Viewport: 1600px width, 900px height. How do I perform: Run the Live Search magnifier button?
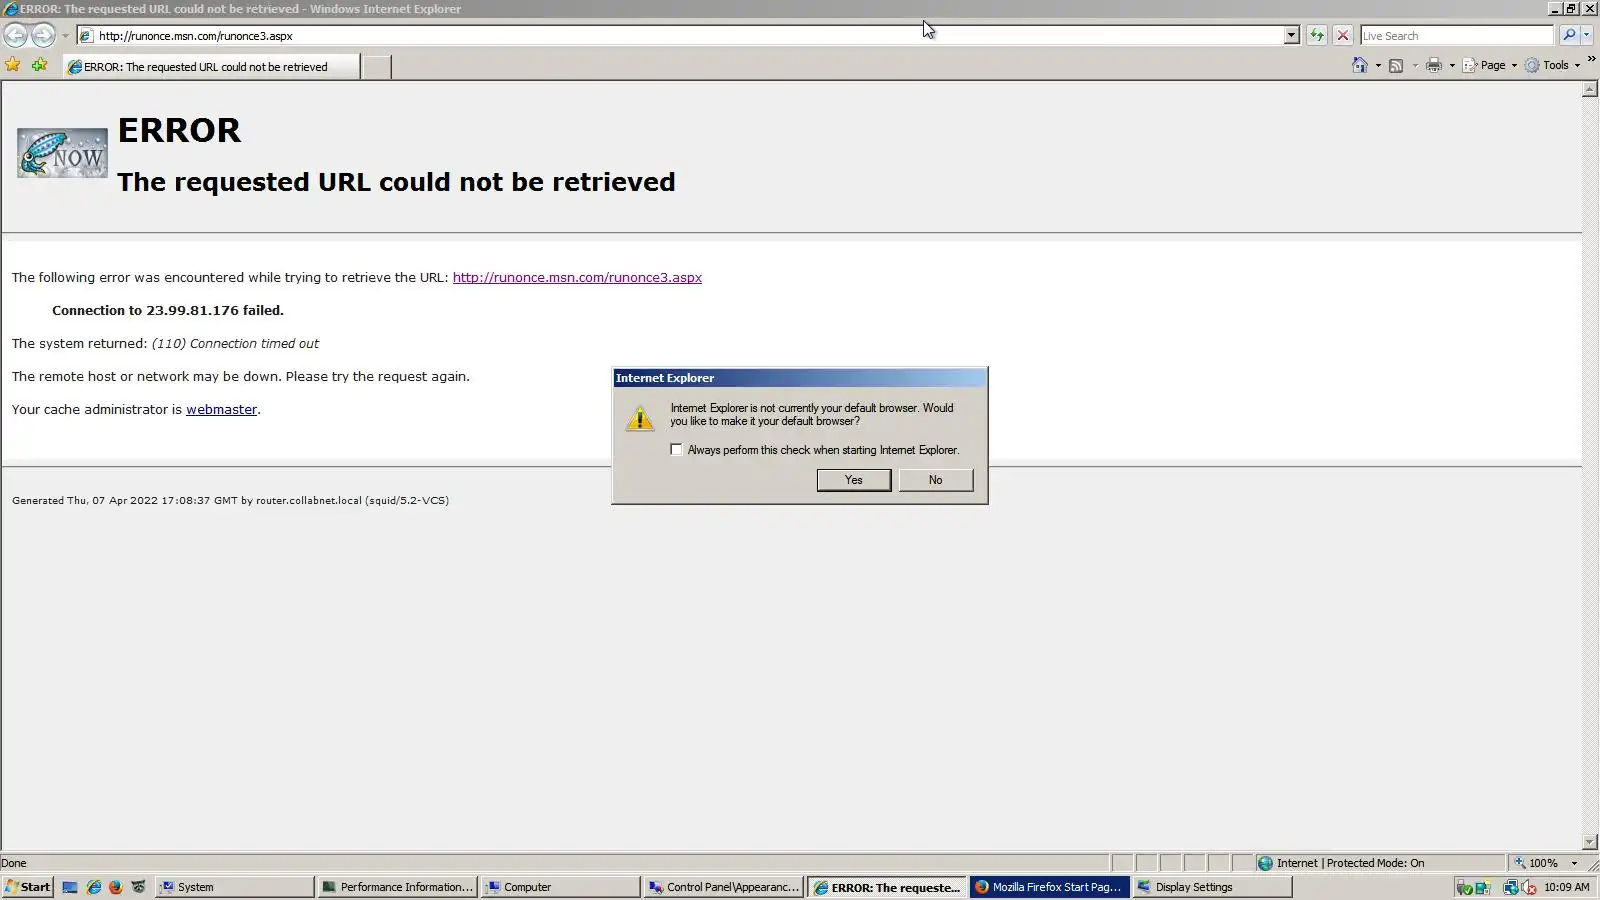1569,36
